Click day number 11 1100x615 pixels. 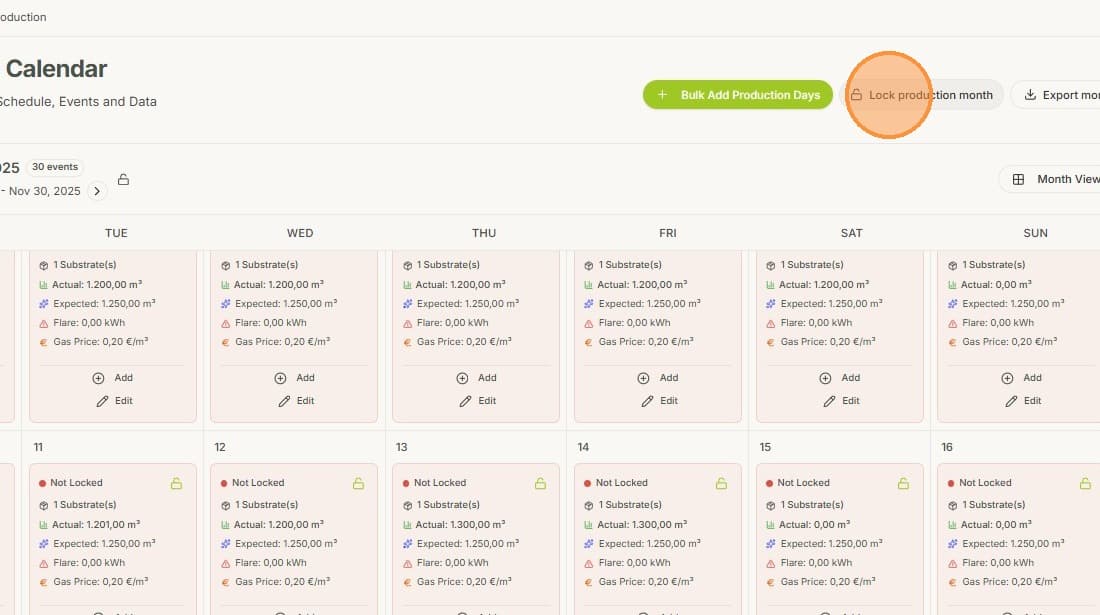tap(38, 447)
